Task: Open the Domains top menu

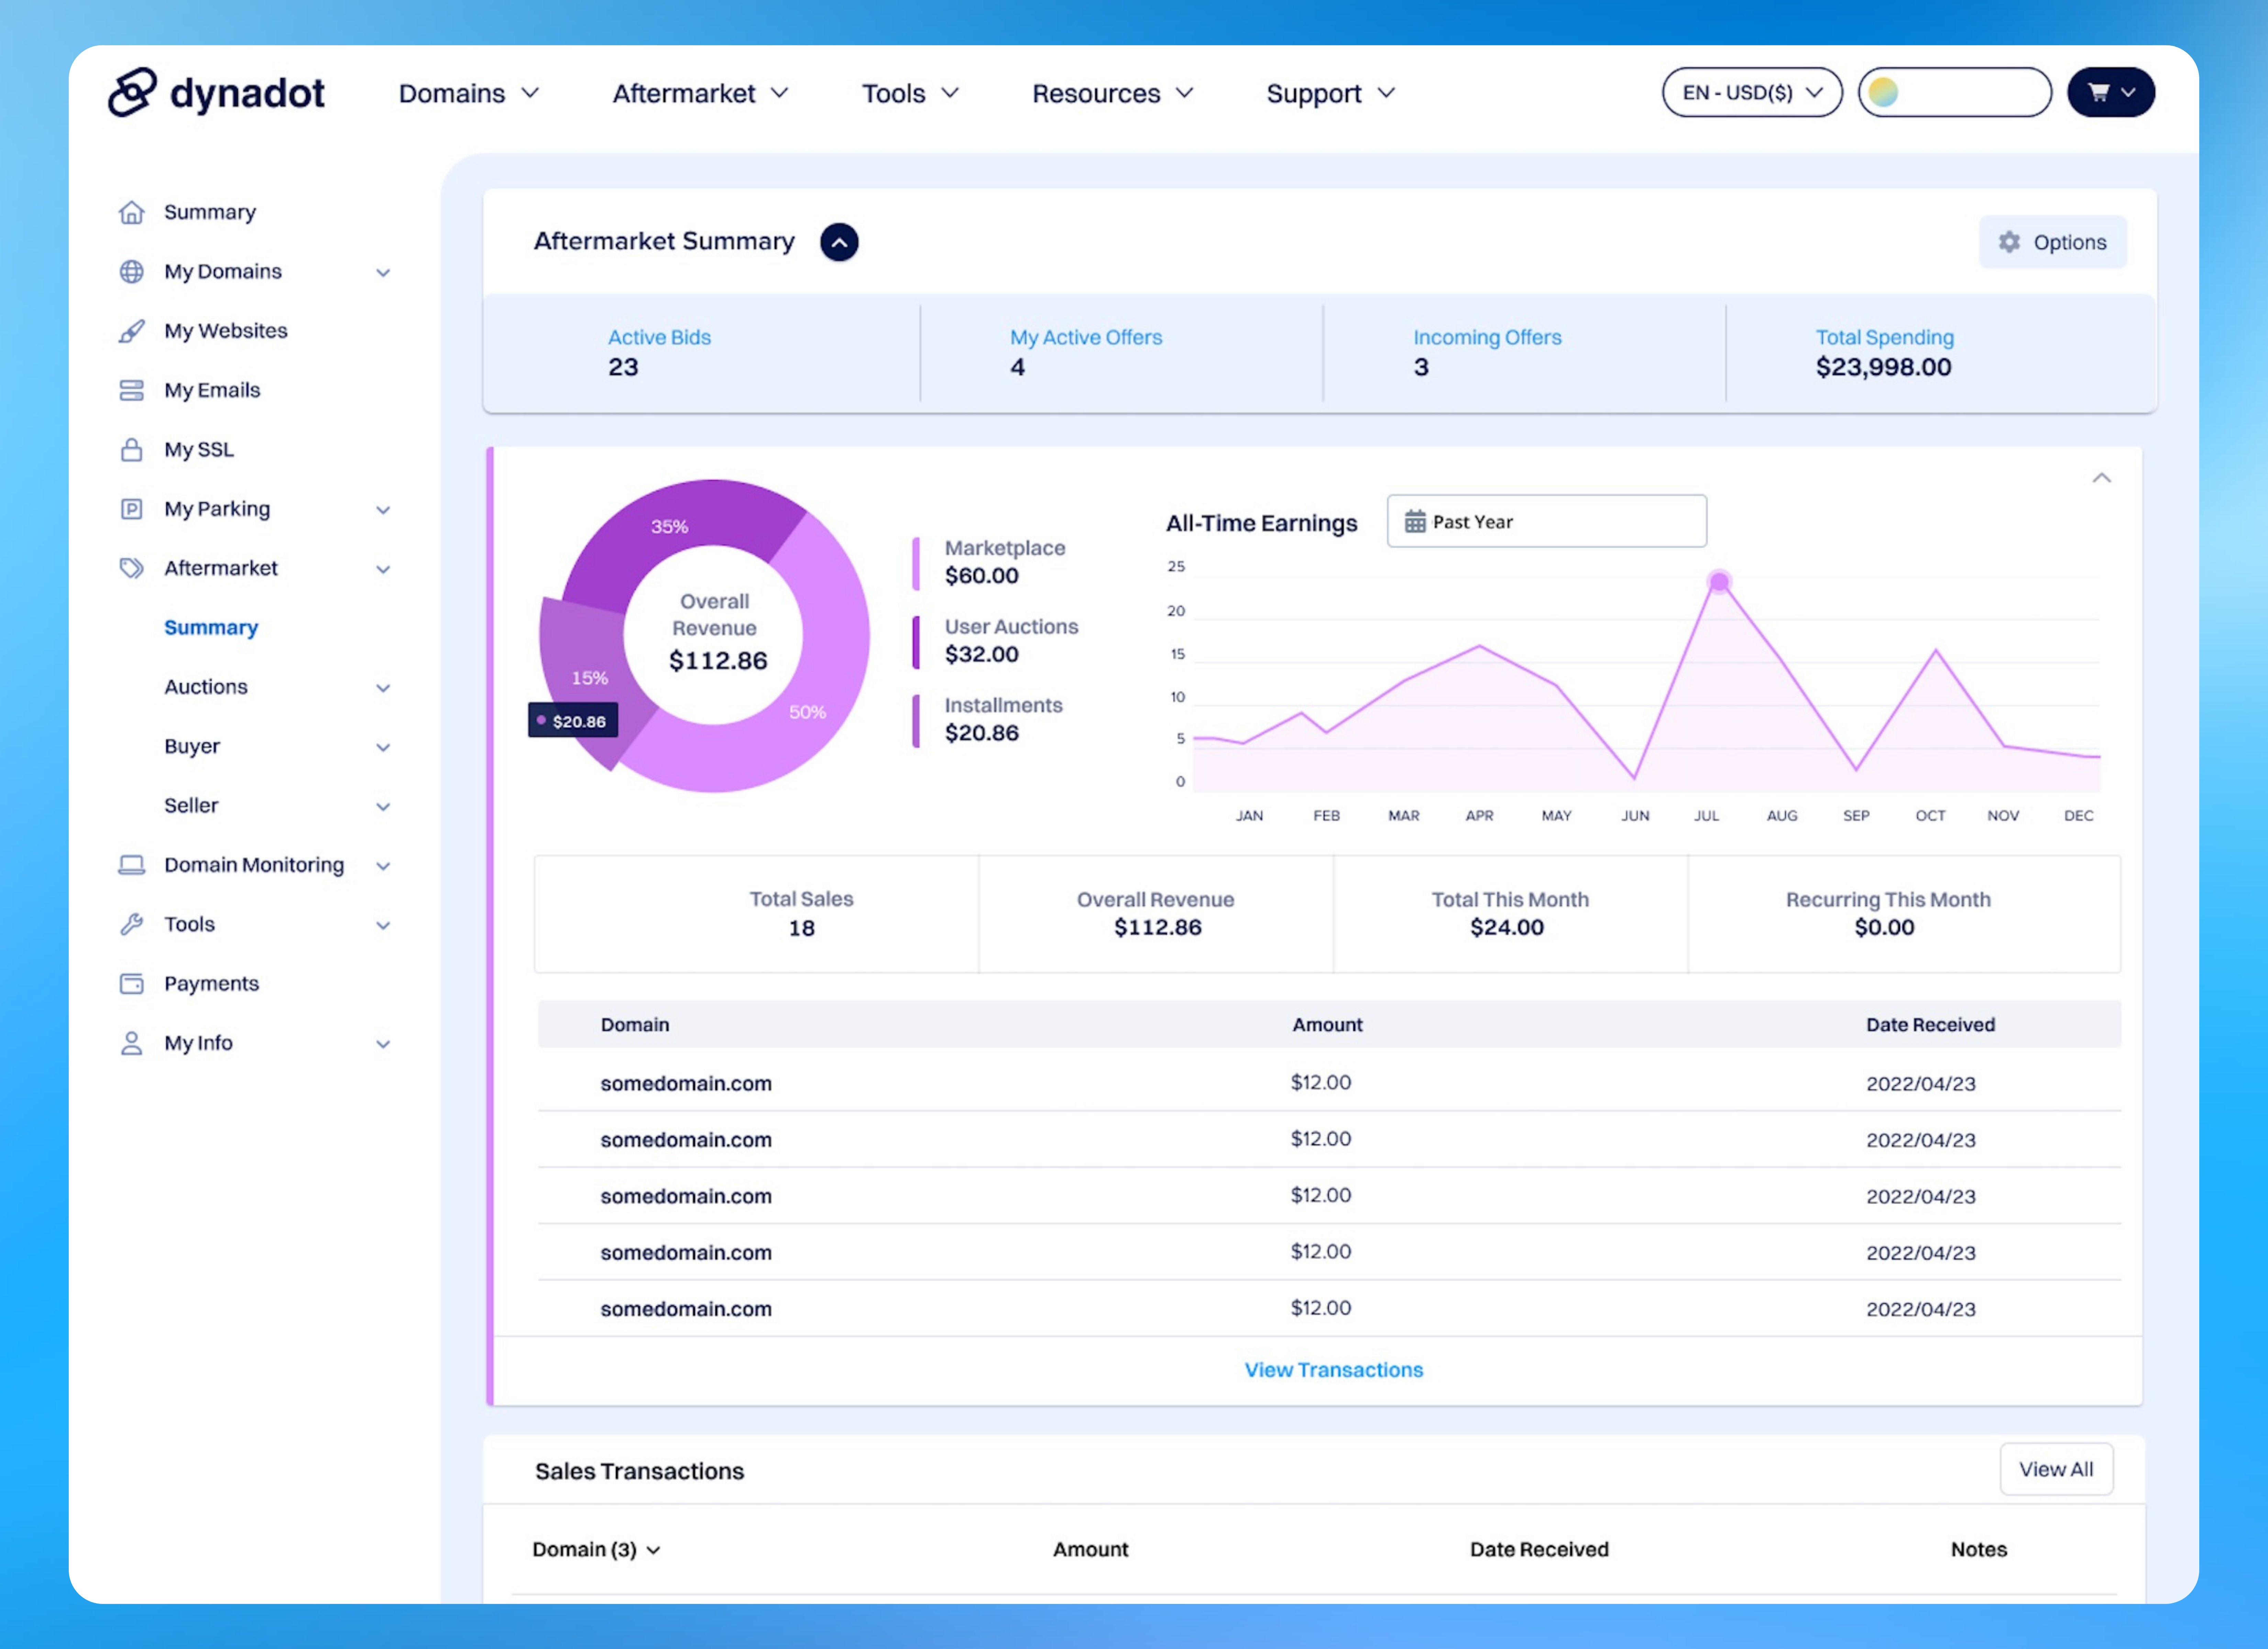Action: tap(469, 93)
